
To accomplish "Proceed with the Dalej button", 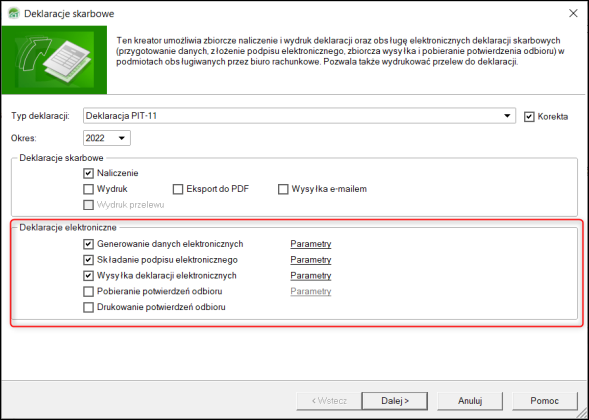I will pos(394,401).
